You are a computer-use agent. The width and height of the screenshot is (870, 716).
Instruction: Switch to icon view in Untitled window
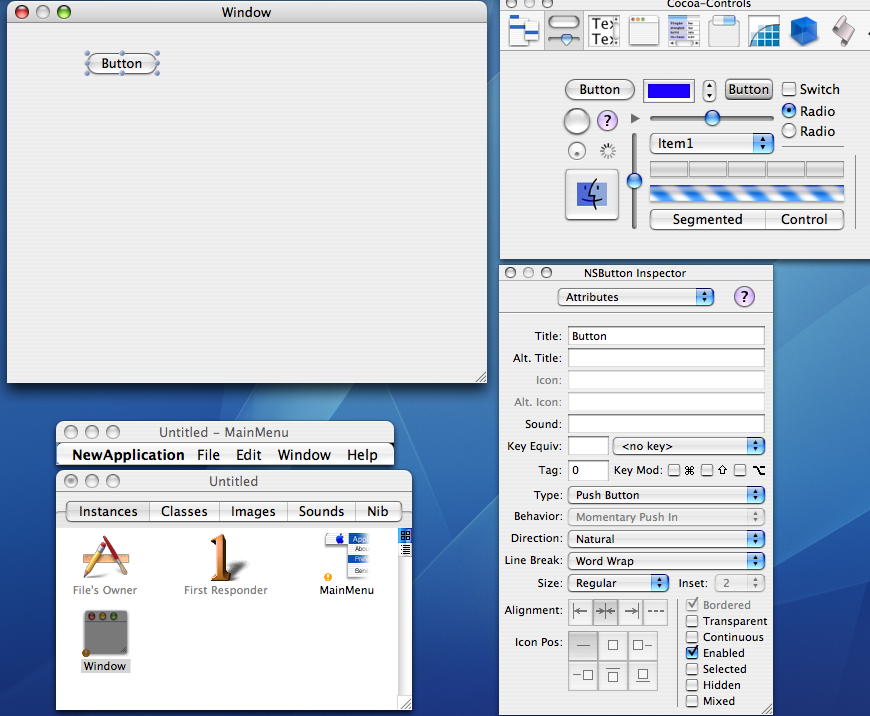pyautogui.click(x=406, y=536)
